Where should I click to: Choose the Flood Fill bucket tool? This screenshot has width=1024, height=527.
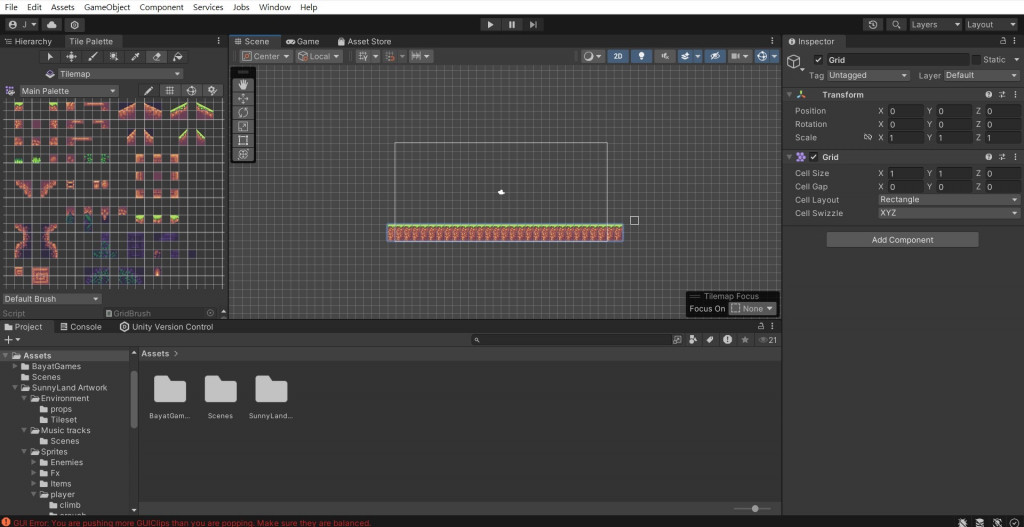(x=178, y=57)
